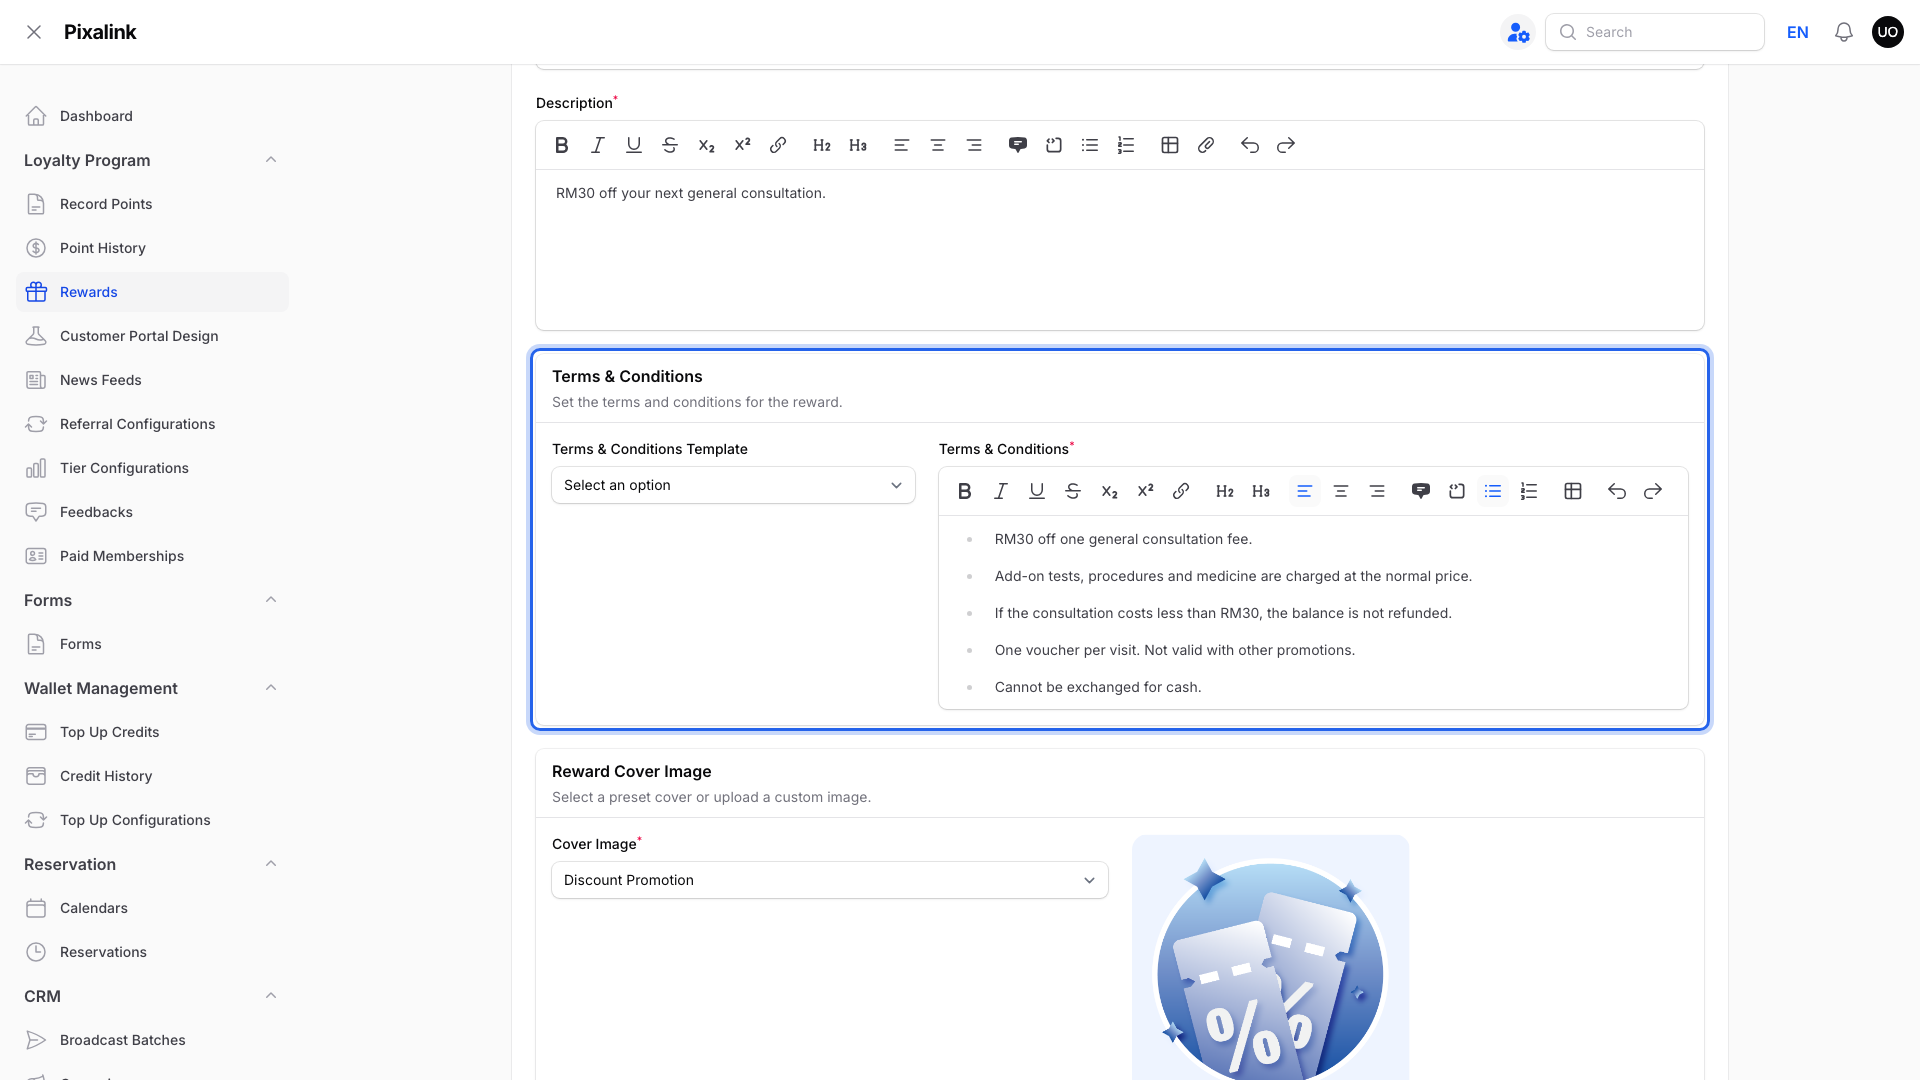Open Terms & Conditions Template dropdown
Screen dimensions: 1920x1080
(733, 485)
